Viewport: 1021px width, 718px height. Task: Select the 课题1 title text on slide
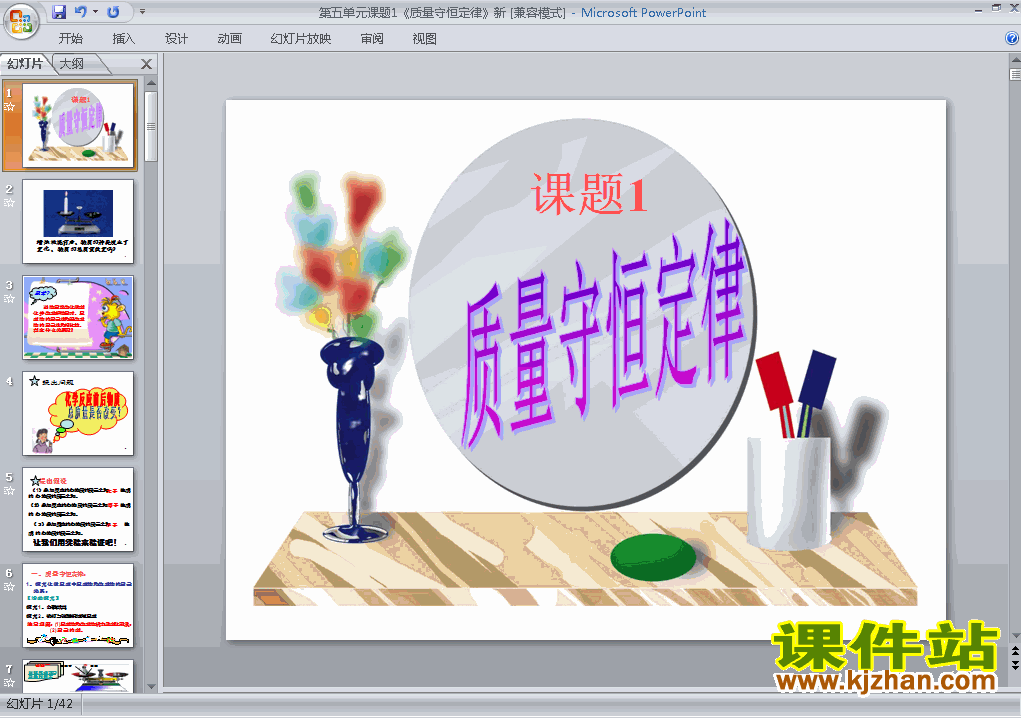tap(589, 193)
